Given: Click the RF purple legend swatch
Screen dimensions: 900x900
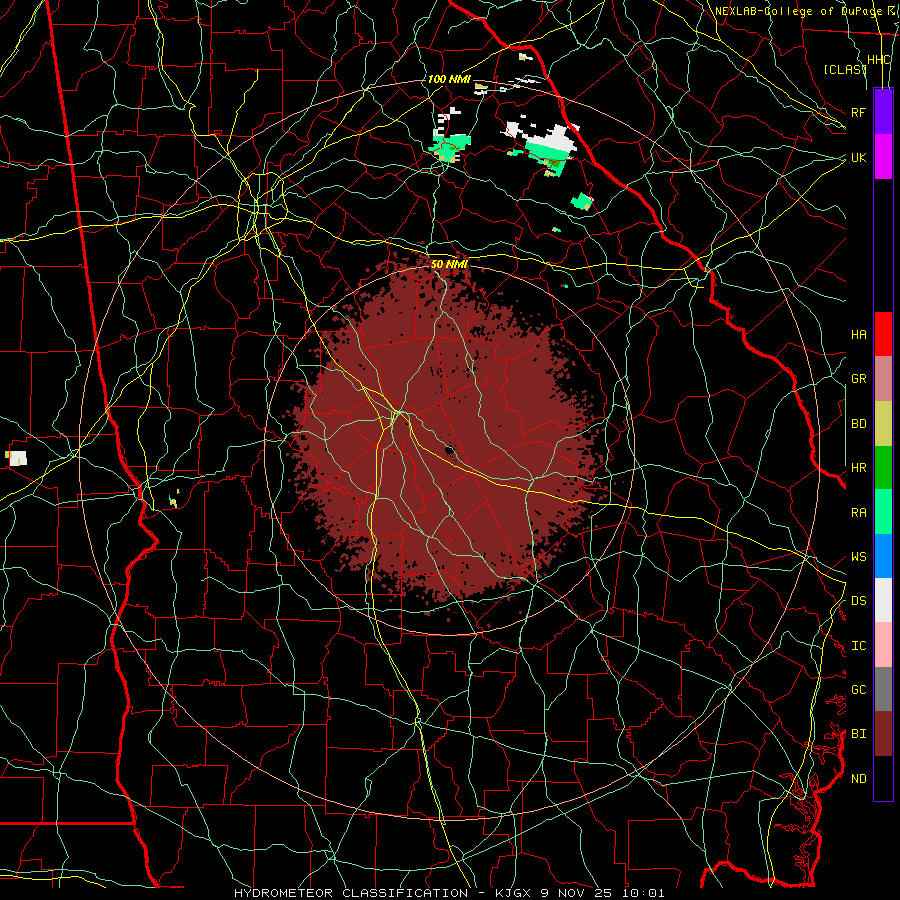Looking at the screenshot, I should [883, 112].
